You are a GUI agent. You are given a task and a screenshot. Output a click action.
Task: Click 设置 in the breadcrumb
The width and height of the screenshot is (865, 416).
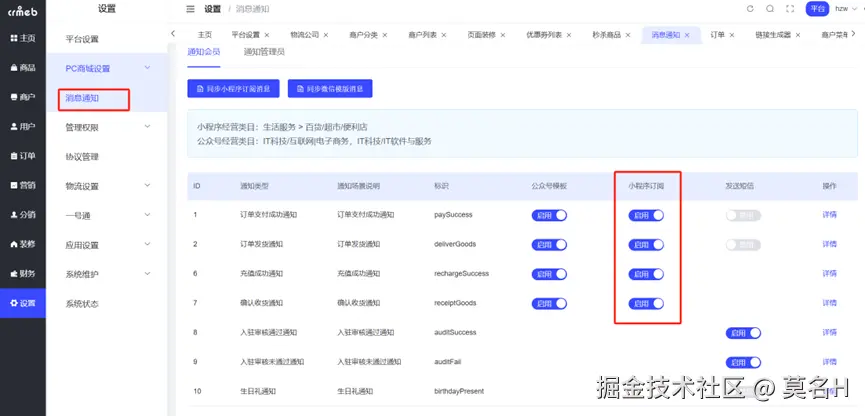click(212, 9)
